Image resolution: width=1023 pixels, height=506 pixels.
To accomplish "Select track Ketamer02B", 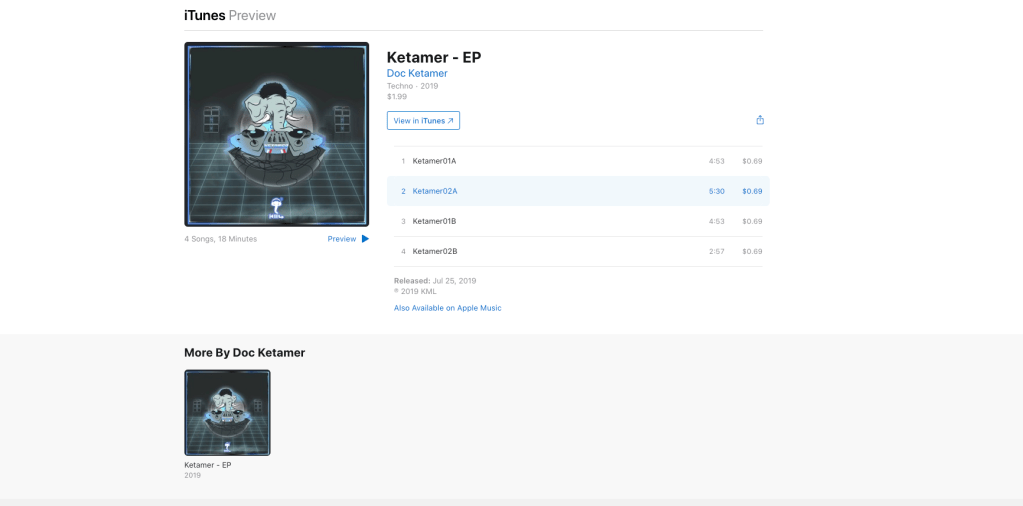I will pyautogui.click(x=578, y=251).
